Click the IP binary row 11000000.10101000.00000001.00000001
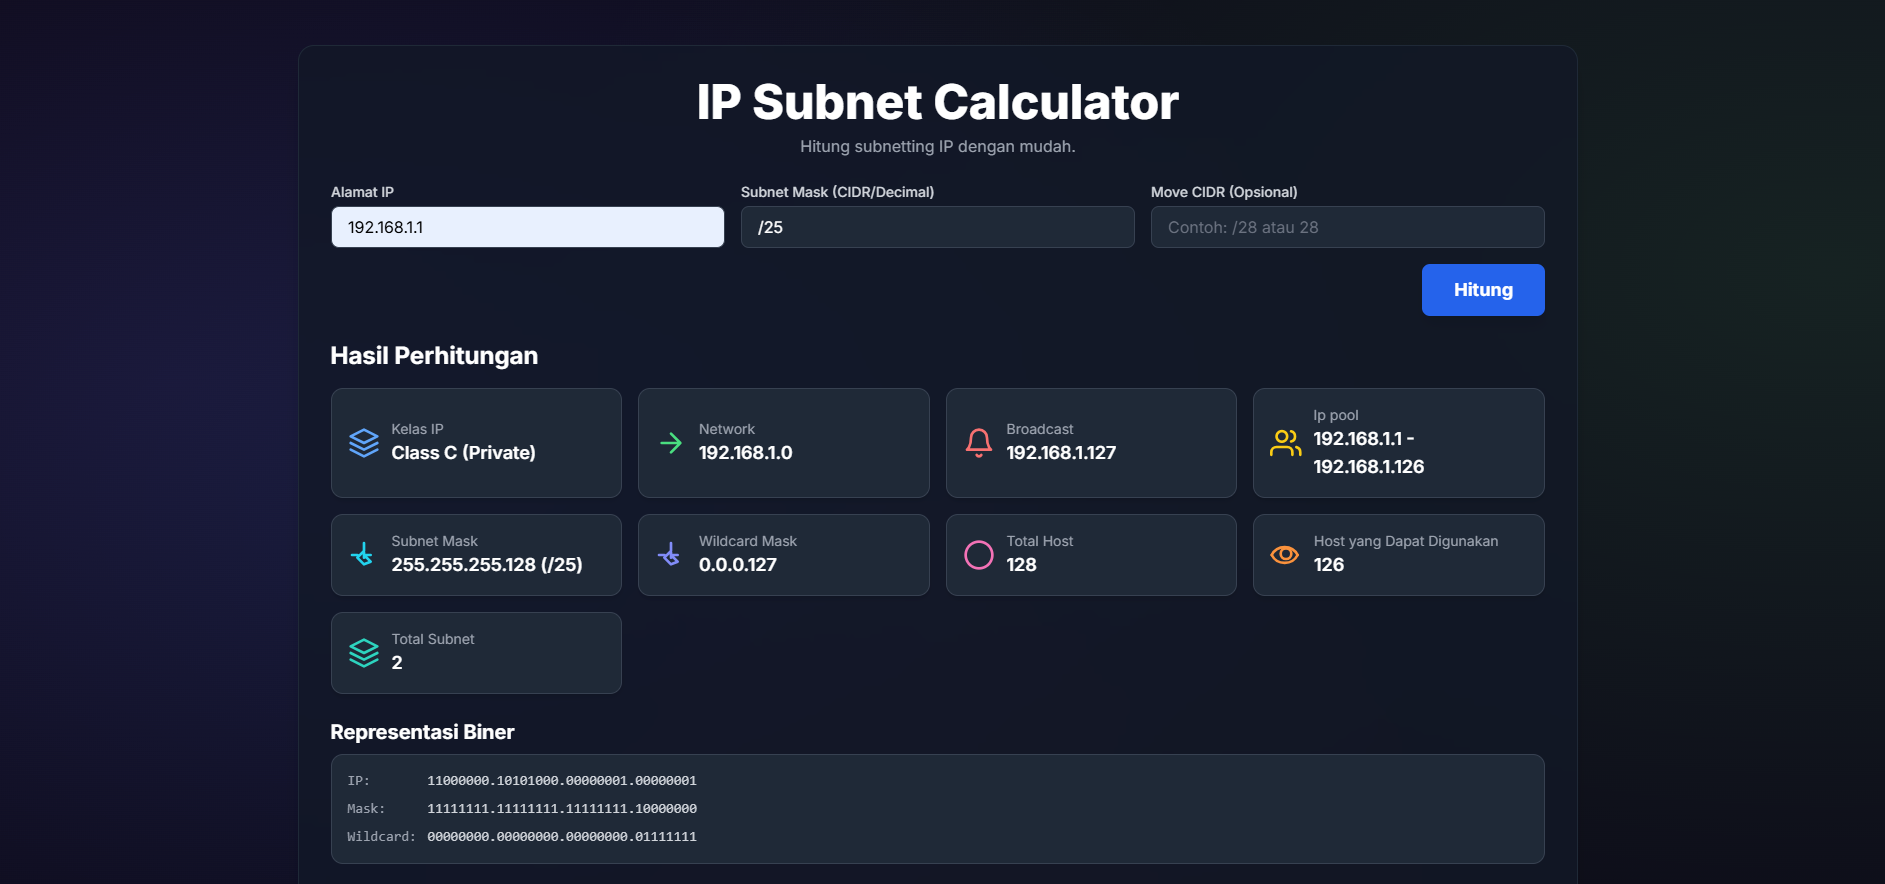Screen dimensions: 1885x884 pos(562,781)
